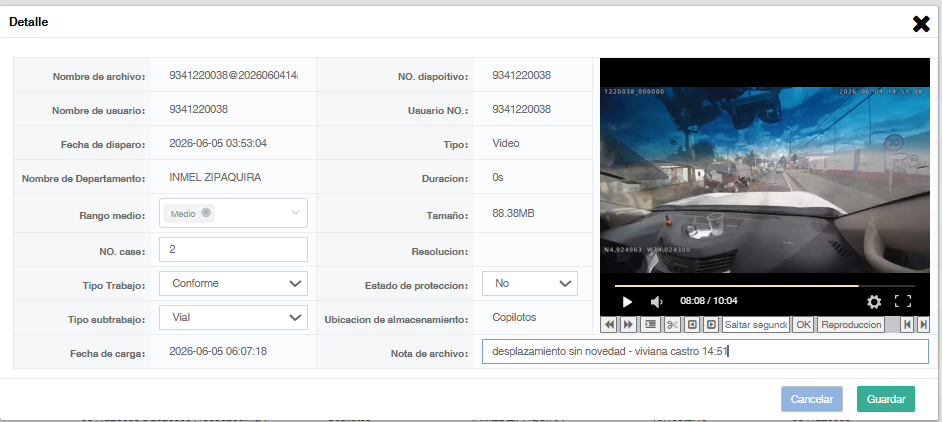Click the Reproduccion button
The width and height of the screenshot is (942, 422).
point(851,325)
